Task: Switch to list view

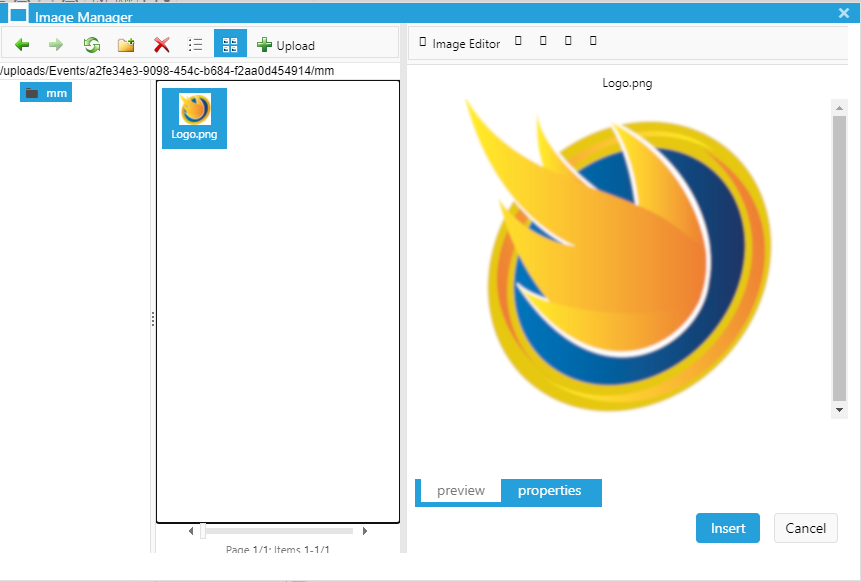Action: 195,44
